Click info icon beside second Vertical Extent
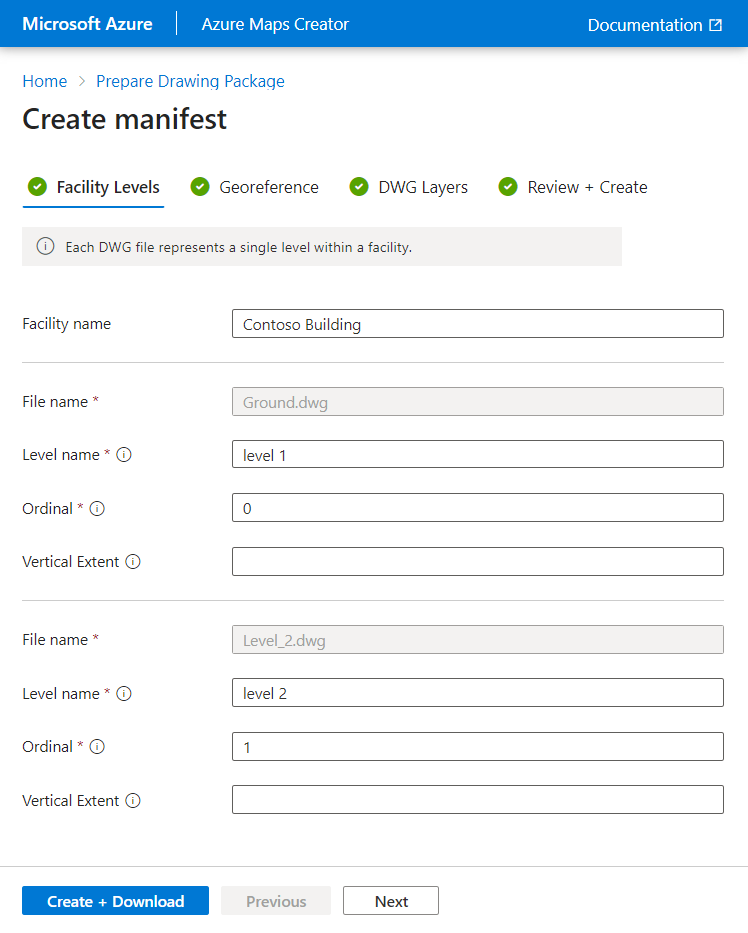This screenshot has height=933, width=748. [x=133, y=801]
